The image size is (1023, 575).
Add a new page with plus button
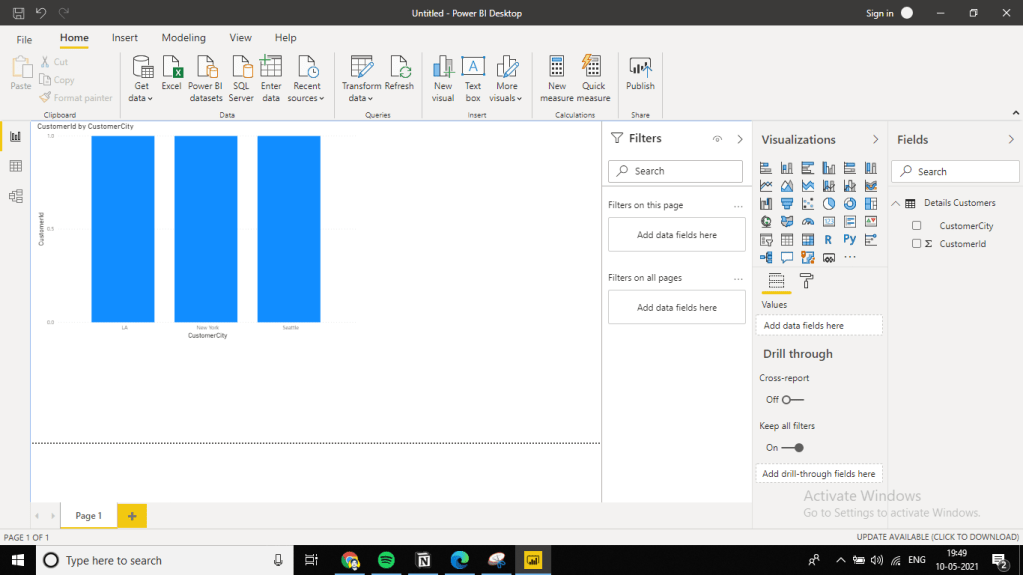coord(132,515)
